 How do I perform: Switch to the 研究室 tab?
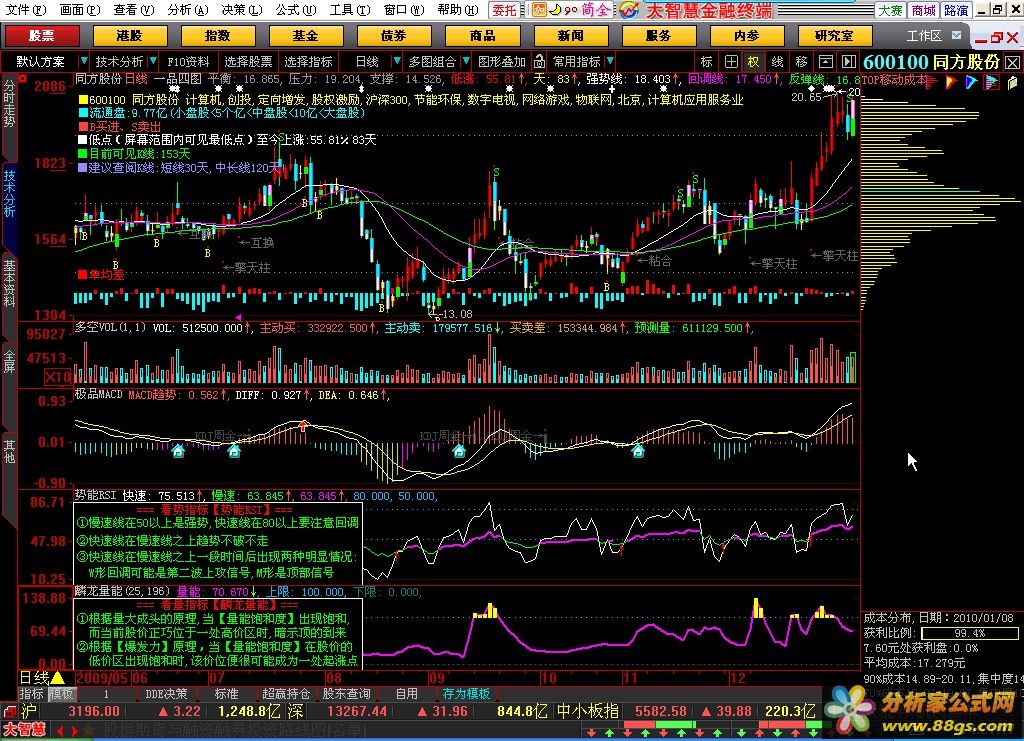pos(835,36)
